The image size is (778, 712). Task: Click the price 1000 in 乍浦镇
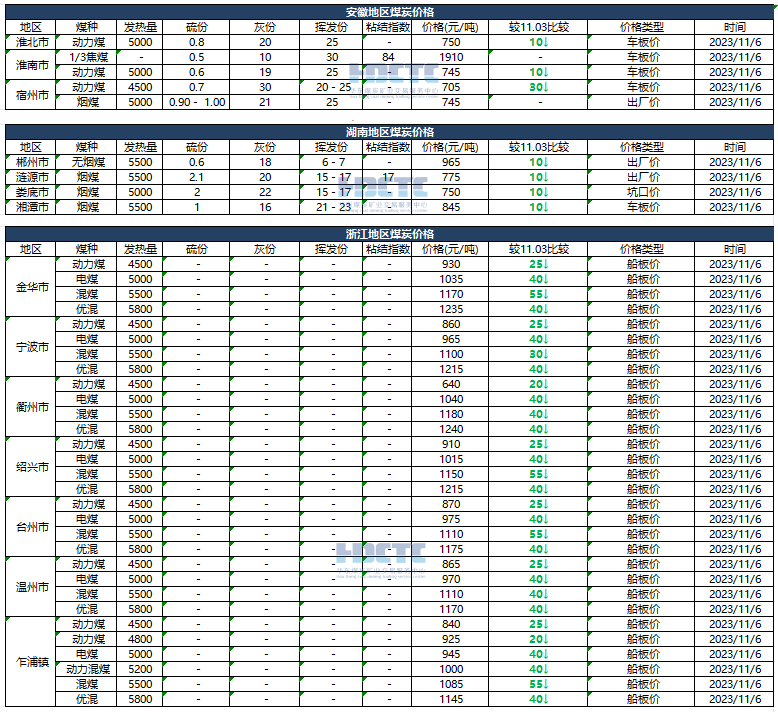click(451, 669)
